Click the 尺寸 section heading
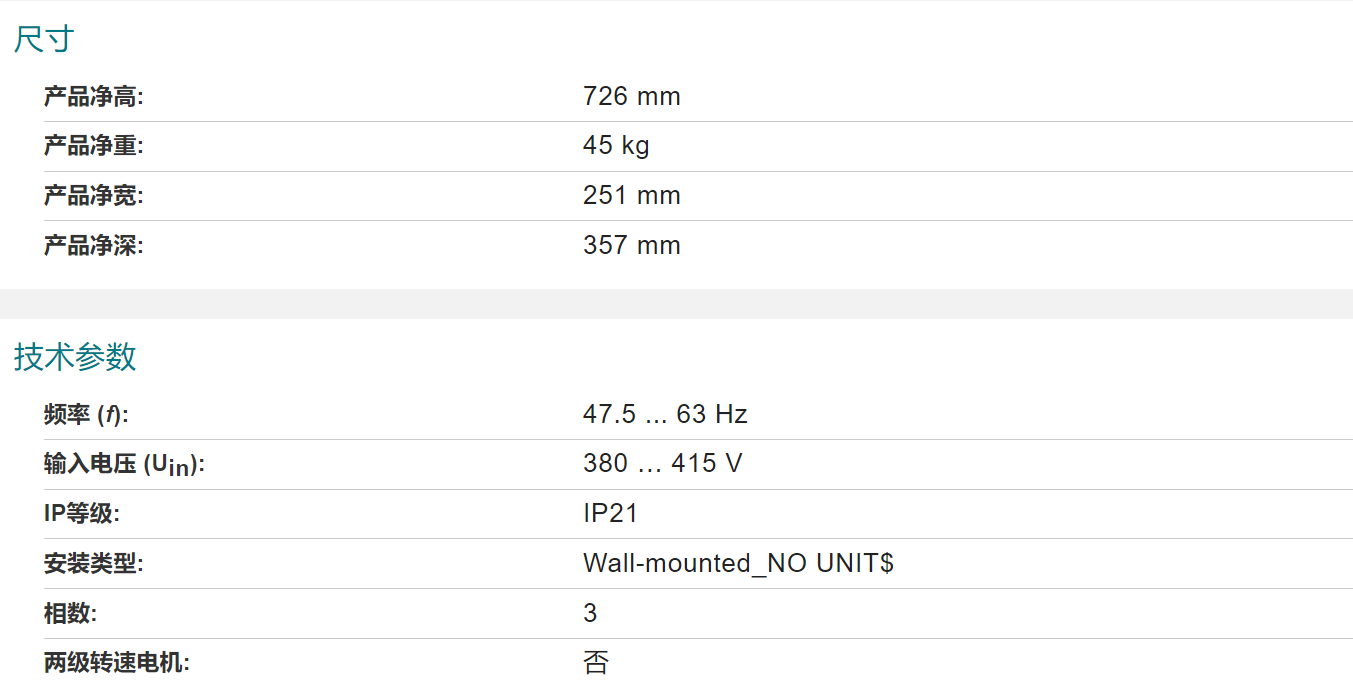The image size is (1353, 696). click(44, 40)
